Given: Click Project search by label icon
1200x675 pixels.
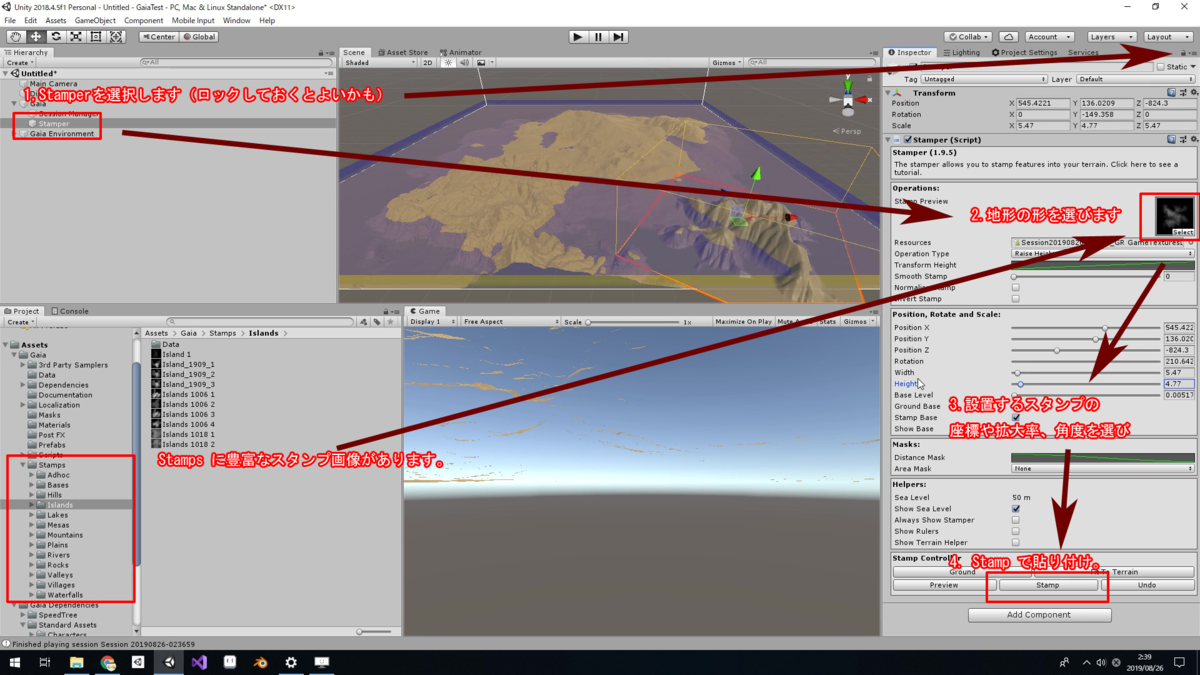Looking at the screenshot, I should (377, 322).
